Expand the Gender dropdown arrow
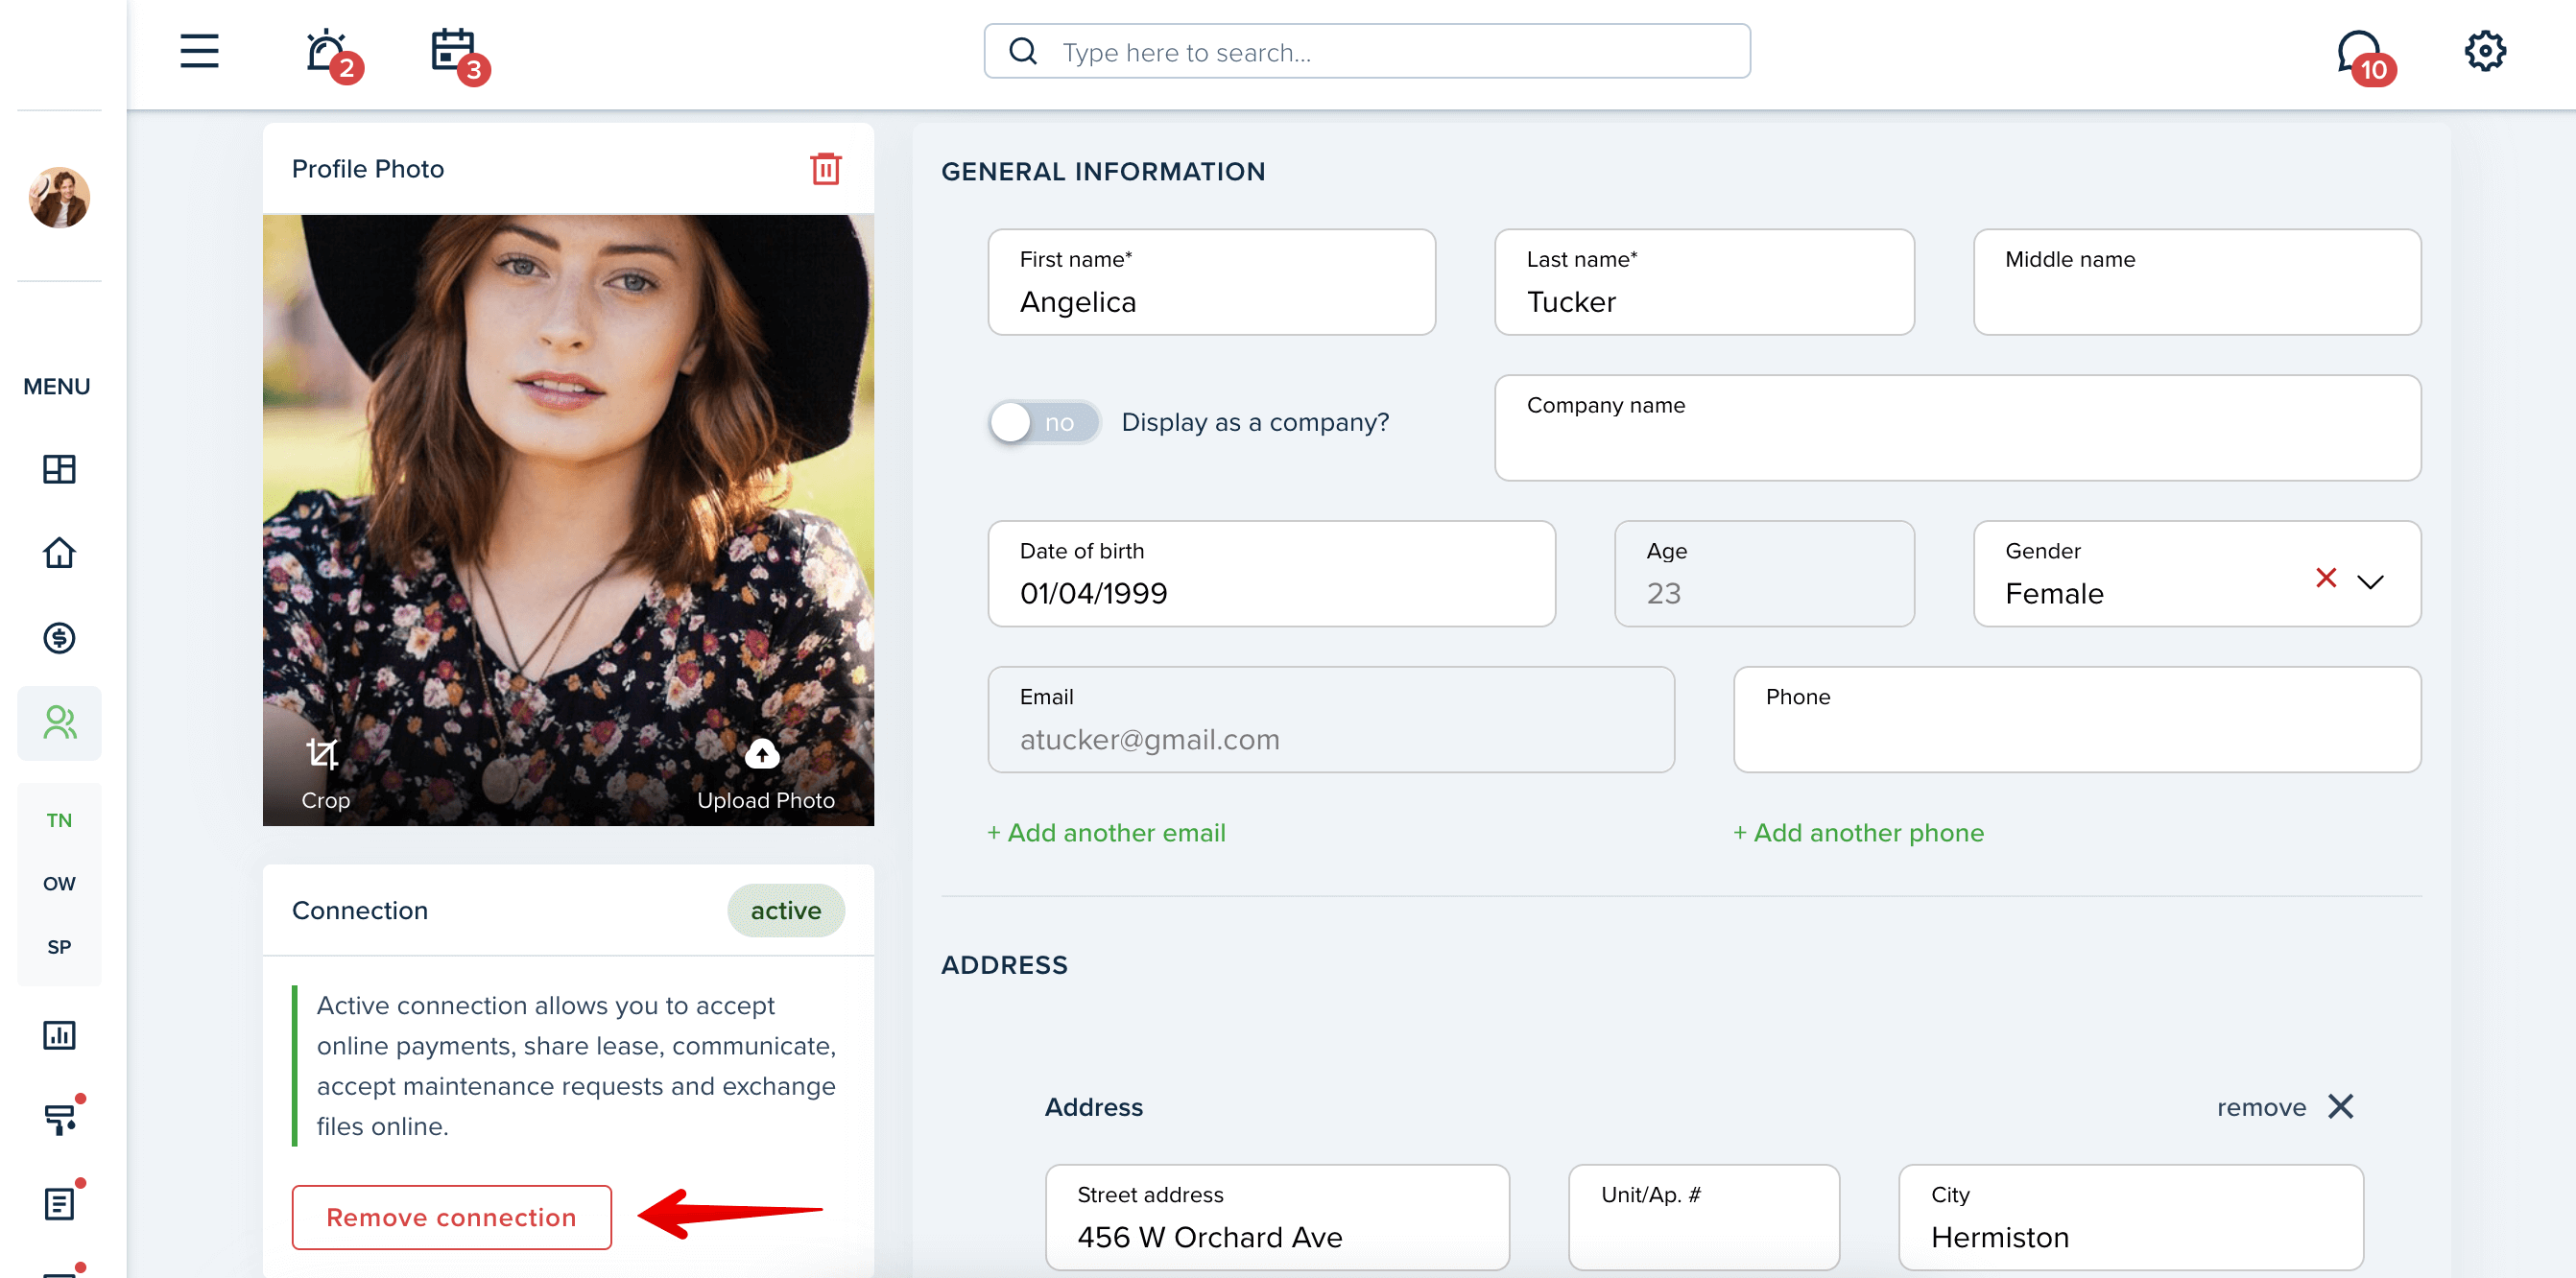 [x=2370, y=581]
